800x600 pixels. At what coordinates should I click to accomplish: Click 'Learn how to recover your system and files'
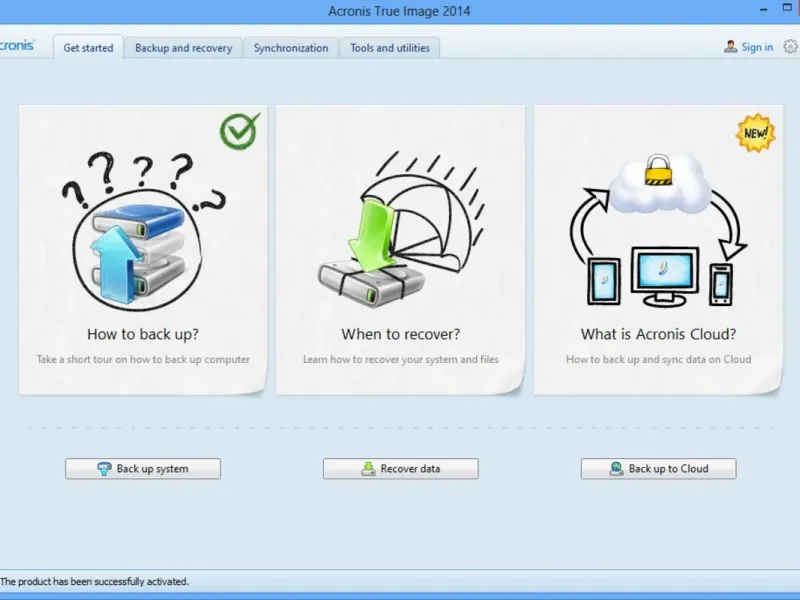401,359
